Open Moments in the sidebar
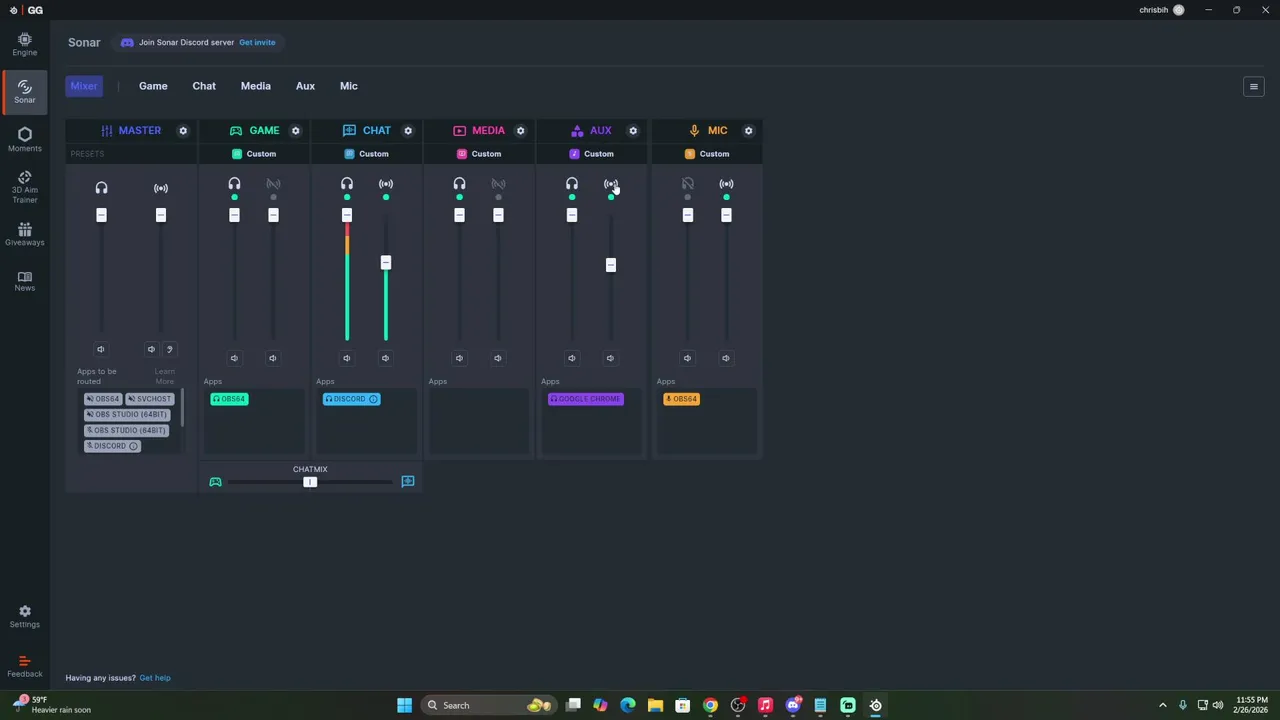This screenshot has width=1280, height=720. click(x=25, y=140)
